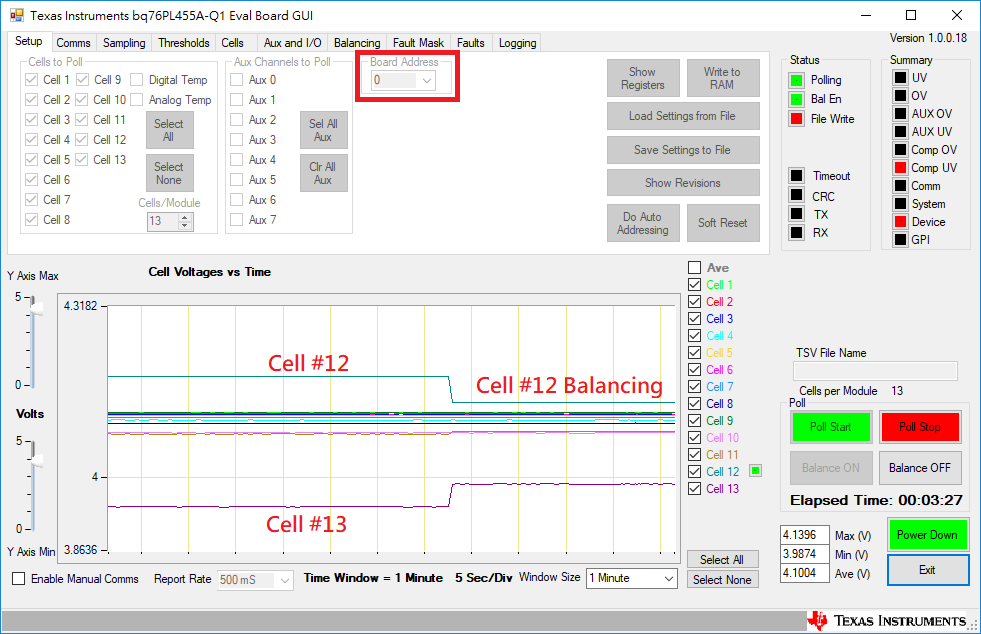This screenshot has height=634, width=981.
Task: Click the Texas Instruments logo
Action: (x=887, y=620)
